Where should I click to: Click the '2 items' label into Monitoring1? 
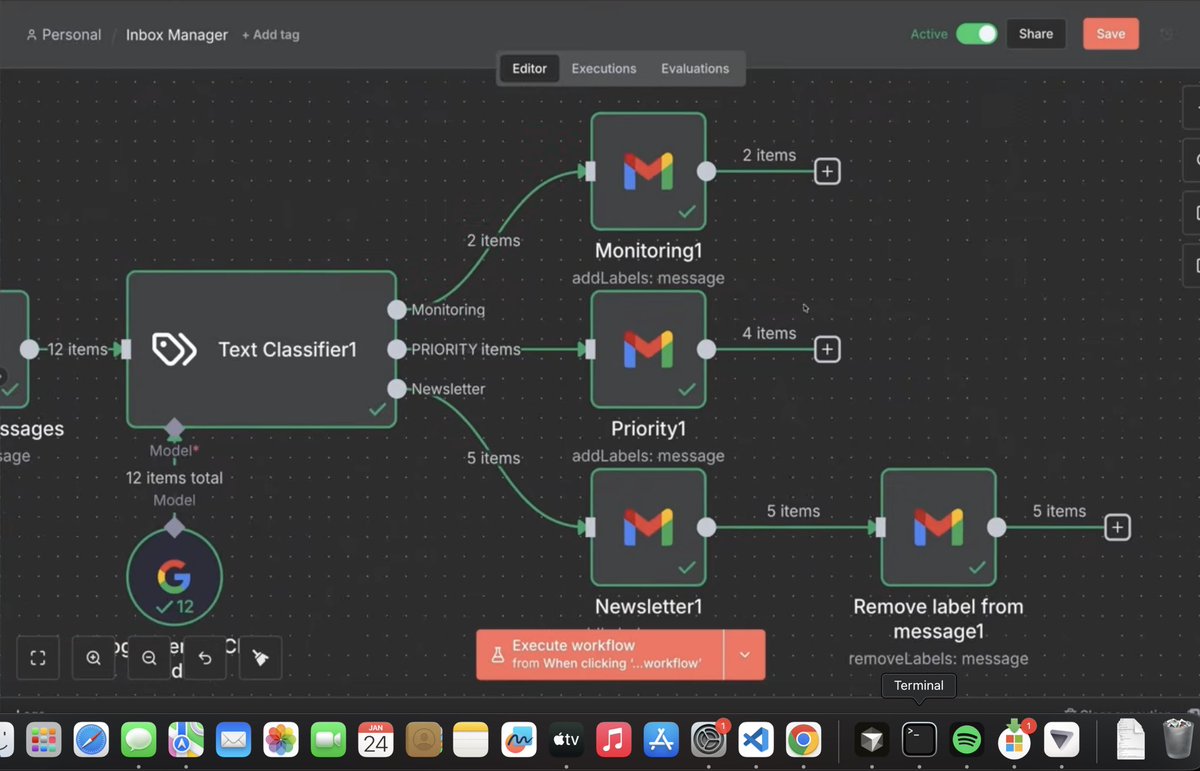tap(493, 240)
